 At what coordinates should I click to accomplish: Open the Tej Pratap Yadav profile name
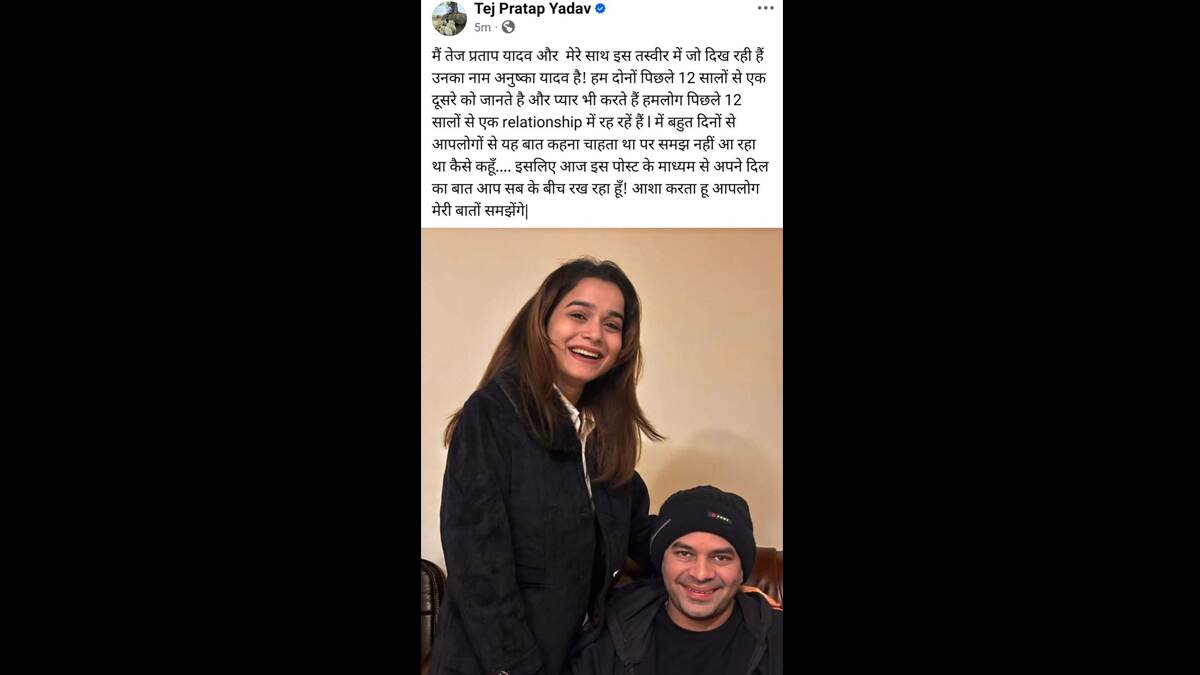[532, 9]
